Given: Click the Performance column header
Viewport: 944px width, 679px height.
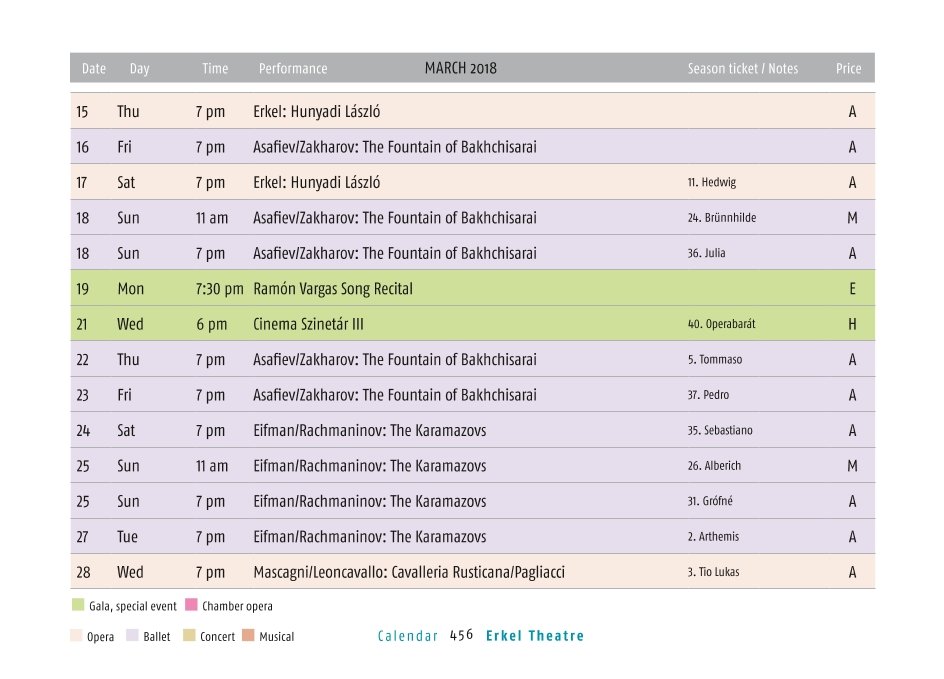Looking at the screenshot, I should (292, 69).
